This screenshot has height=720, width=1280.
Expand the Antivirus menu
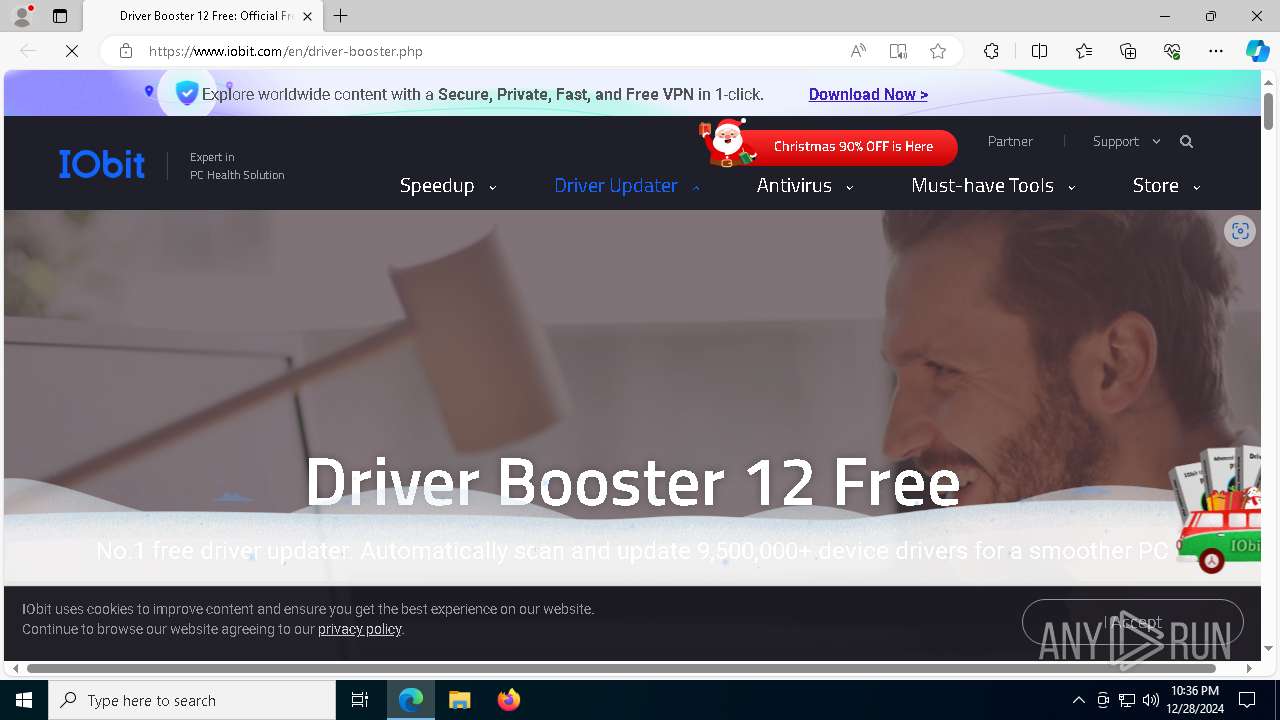pos(805,185)
